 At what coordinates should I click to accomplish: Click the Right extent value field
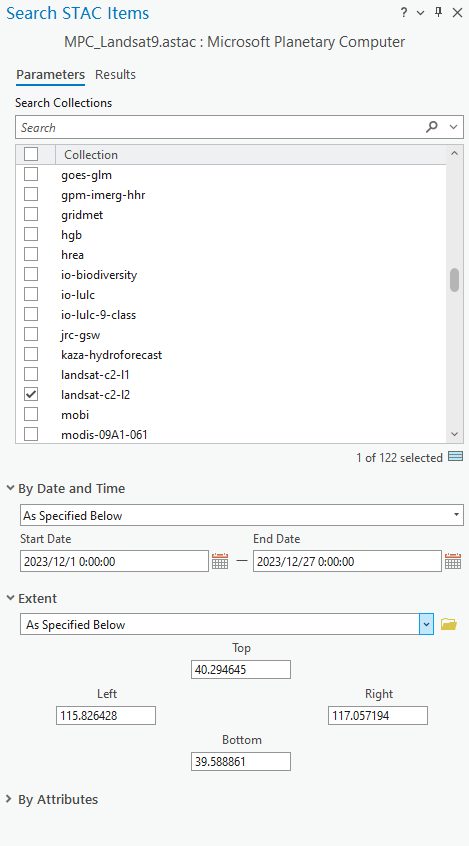[x=378, y=715]
